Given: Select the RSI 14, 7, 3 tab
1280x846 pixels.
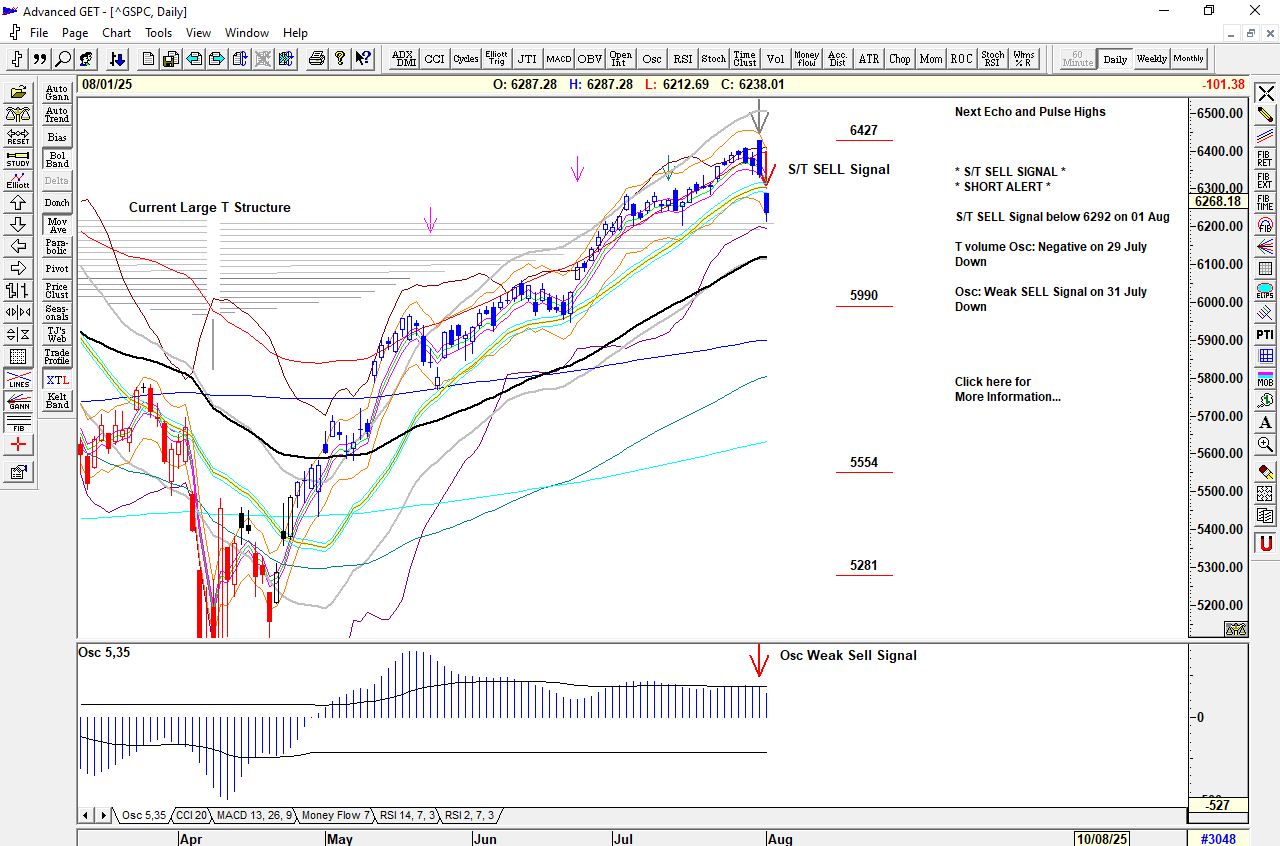Looking at the screenshot, I should (408, 815).
